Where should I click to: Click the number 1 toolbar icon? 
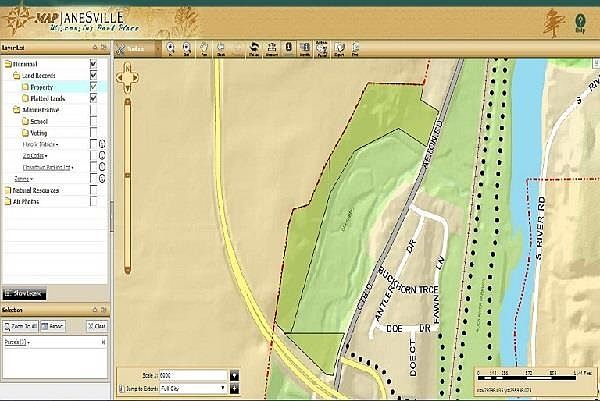click(x=289, y=48)
